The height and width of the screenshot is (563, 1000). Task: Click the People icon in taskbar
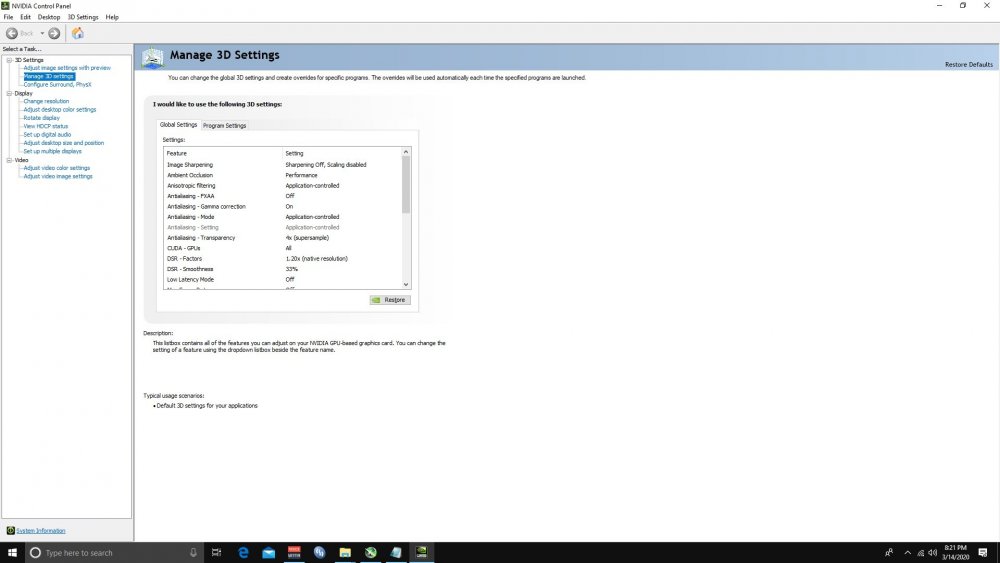point(889,553)
